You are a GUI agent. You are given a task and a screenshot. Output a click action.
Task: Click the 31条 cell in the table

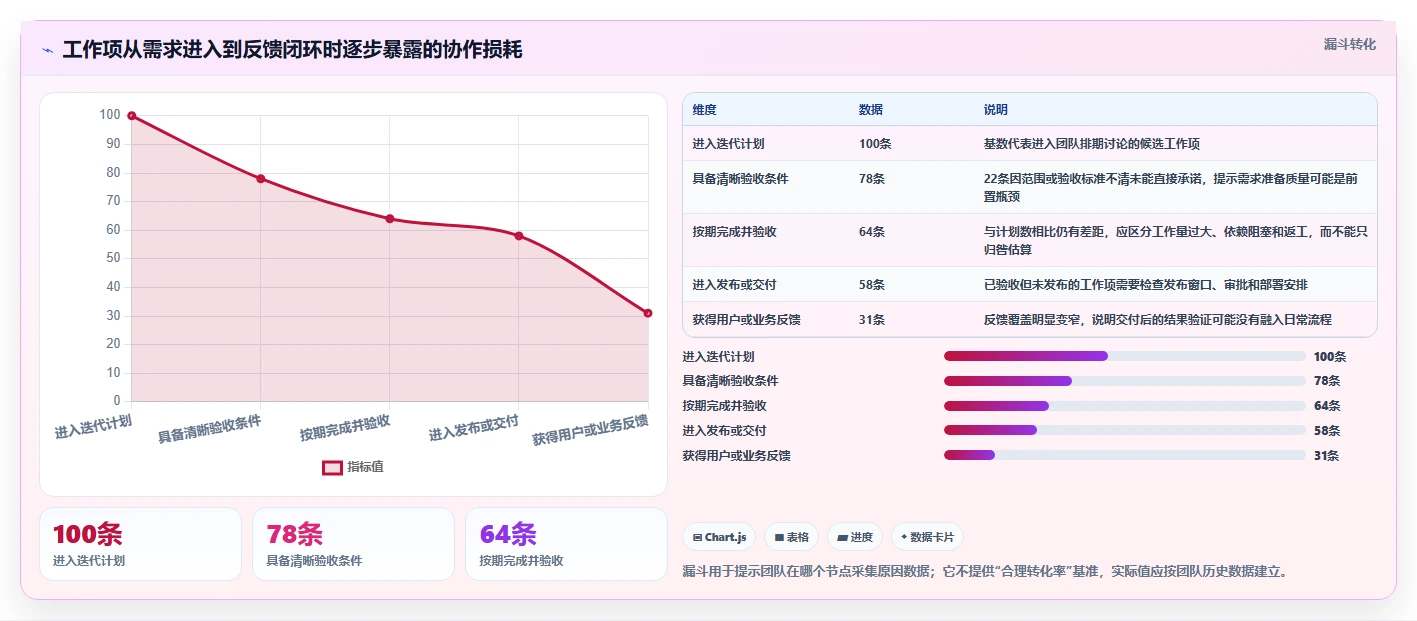click(x=872, y=320)
